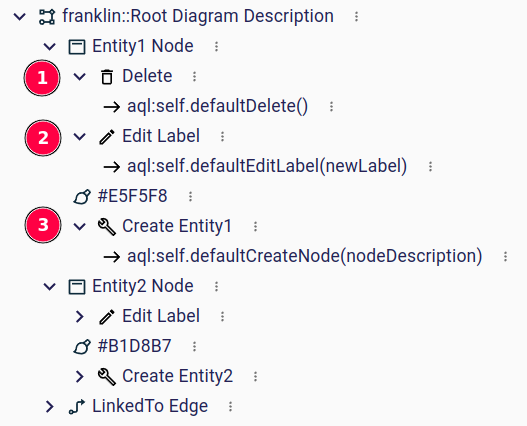Collapse the franklin::Root Diagram Description tree

click(20, 16)
